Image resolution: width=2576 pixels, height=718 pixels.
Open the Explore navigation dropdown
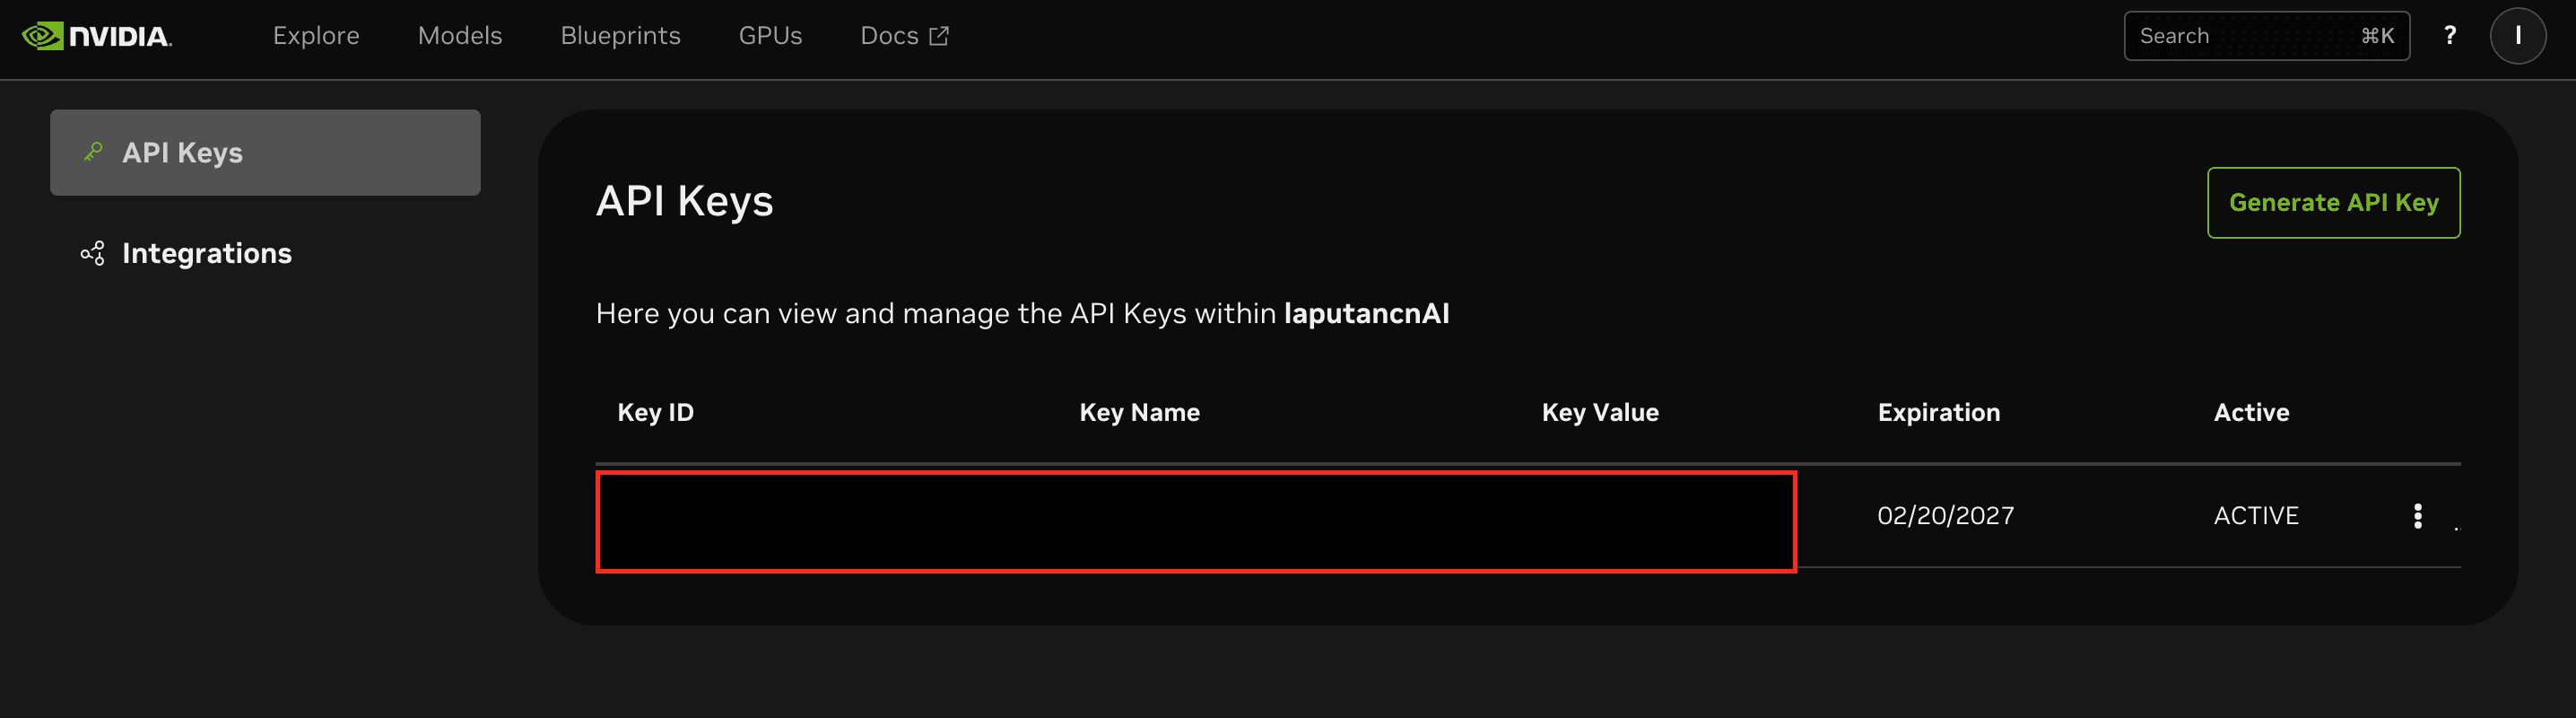(x=316, y=35)
